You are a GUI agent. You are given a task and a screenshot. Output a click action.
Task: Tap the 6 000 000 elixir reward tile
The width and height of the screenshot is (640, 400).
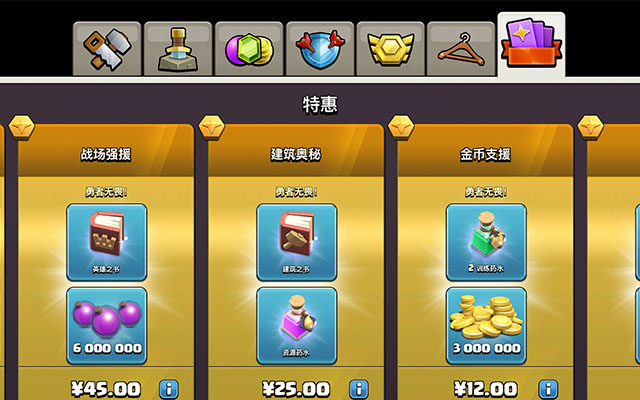coord(107,326)
